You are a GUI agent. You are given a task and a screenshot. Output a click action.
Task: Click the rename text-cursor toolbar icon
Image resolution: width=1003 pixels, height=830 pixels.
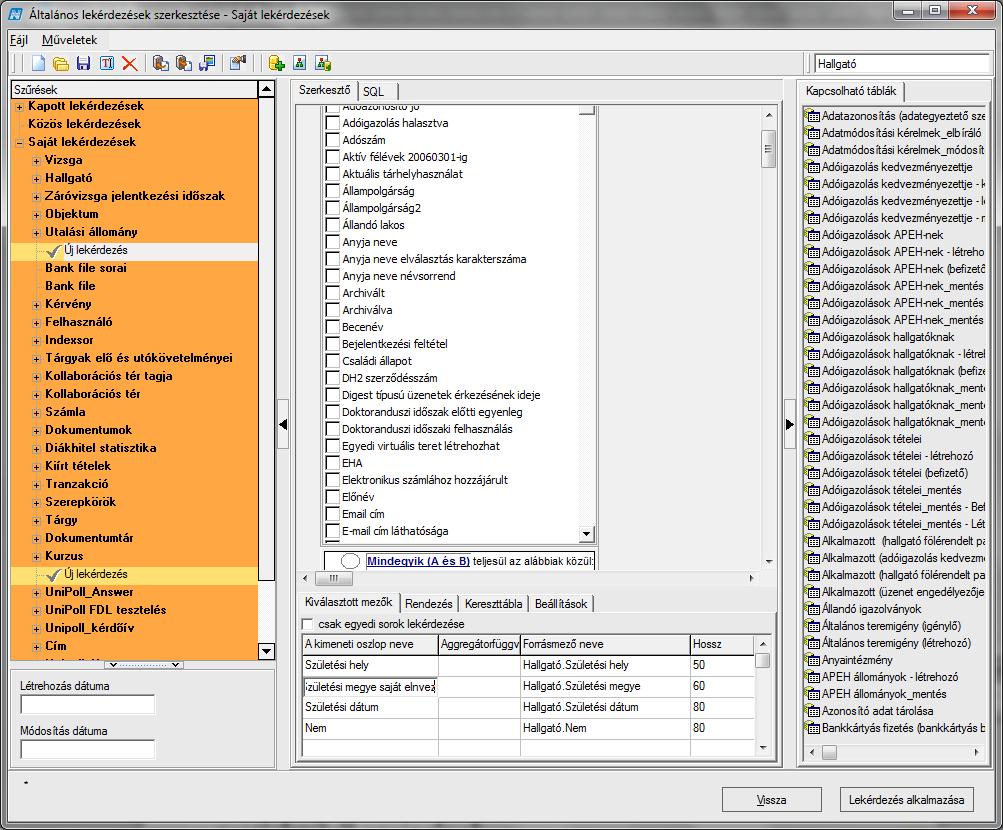tap(107, 63)
